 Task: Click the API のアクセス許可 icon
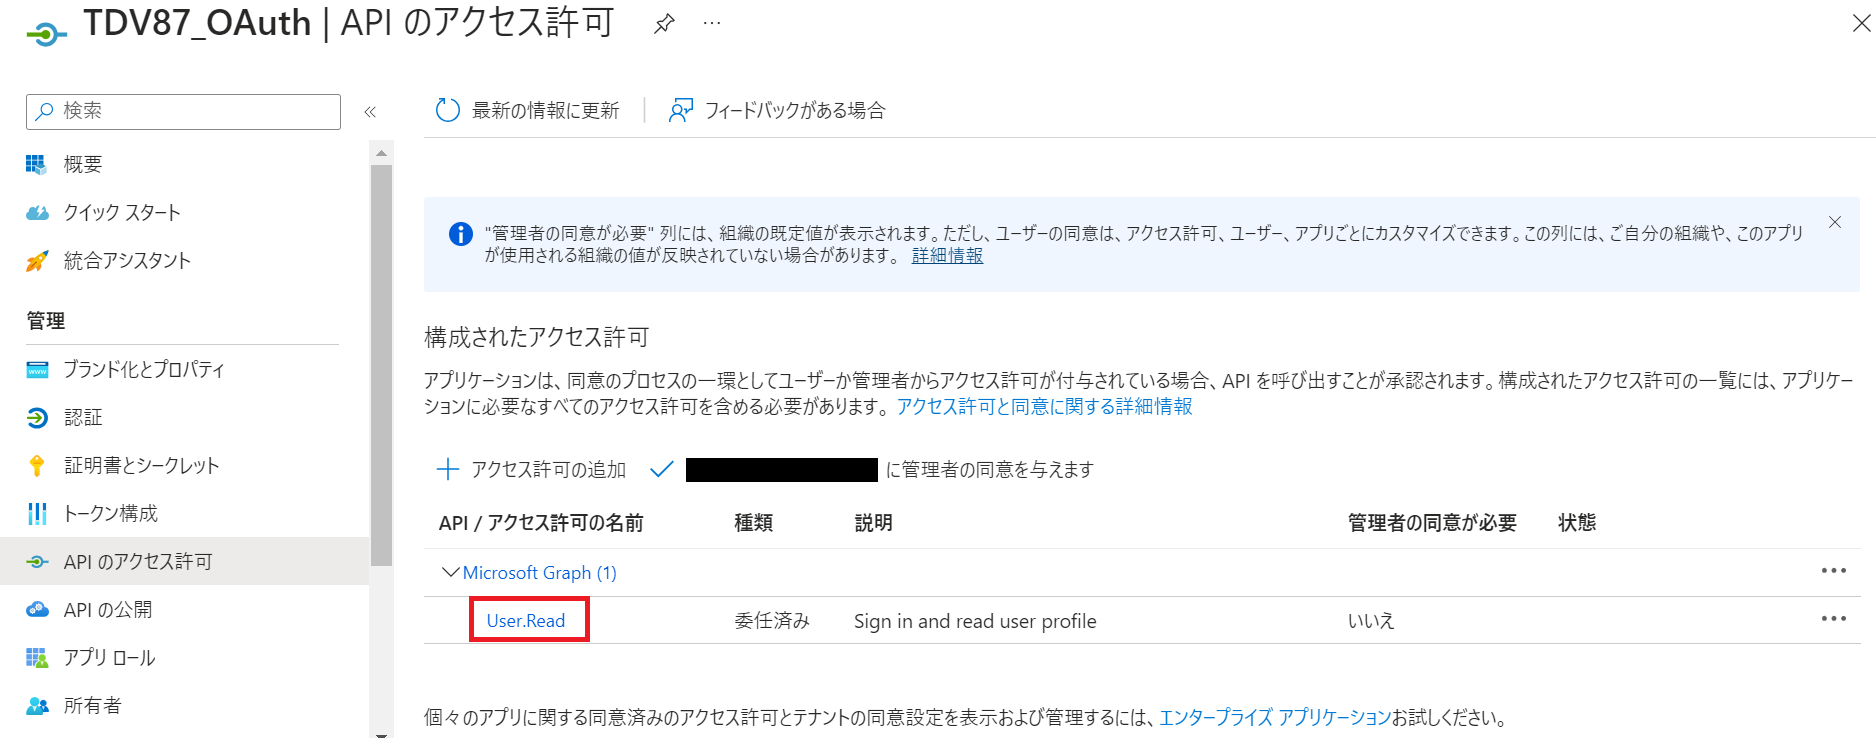click(37, 561)
